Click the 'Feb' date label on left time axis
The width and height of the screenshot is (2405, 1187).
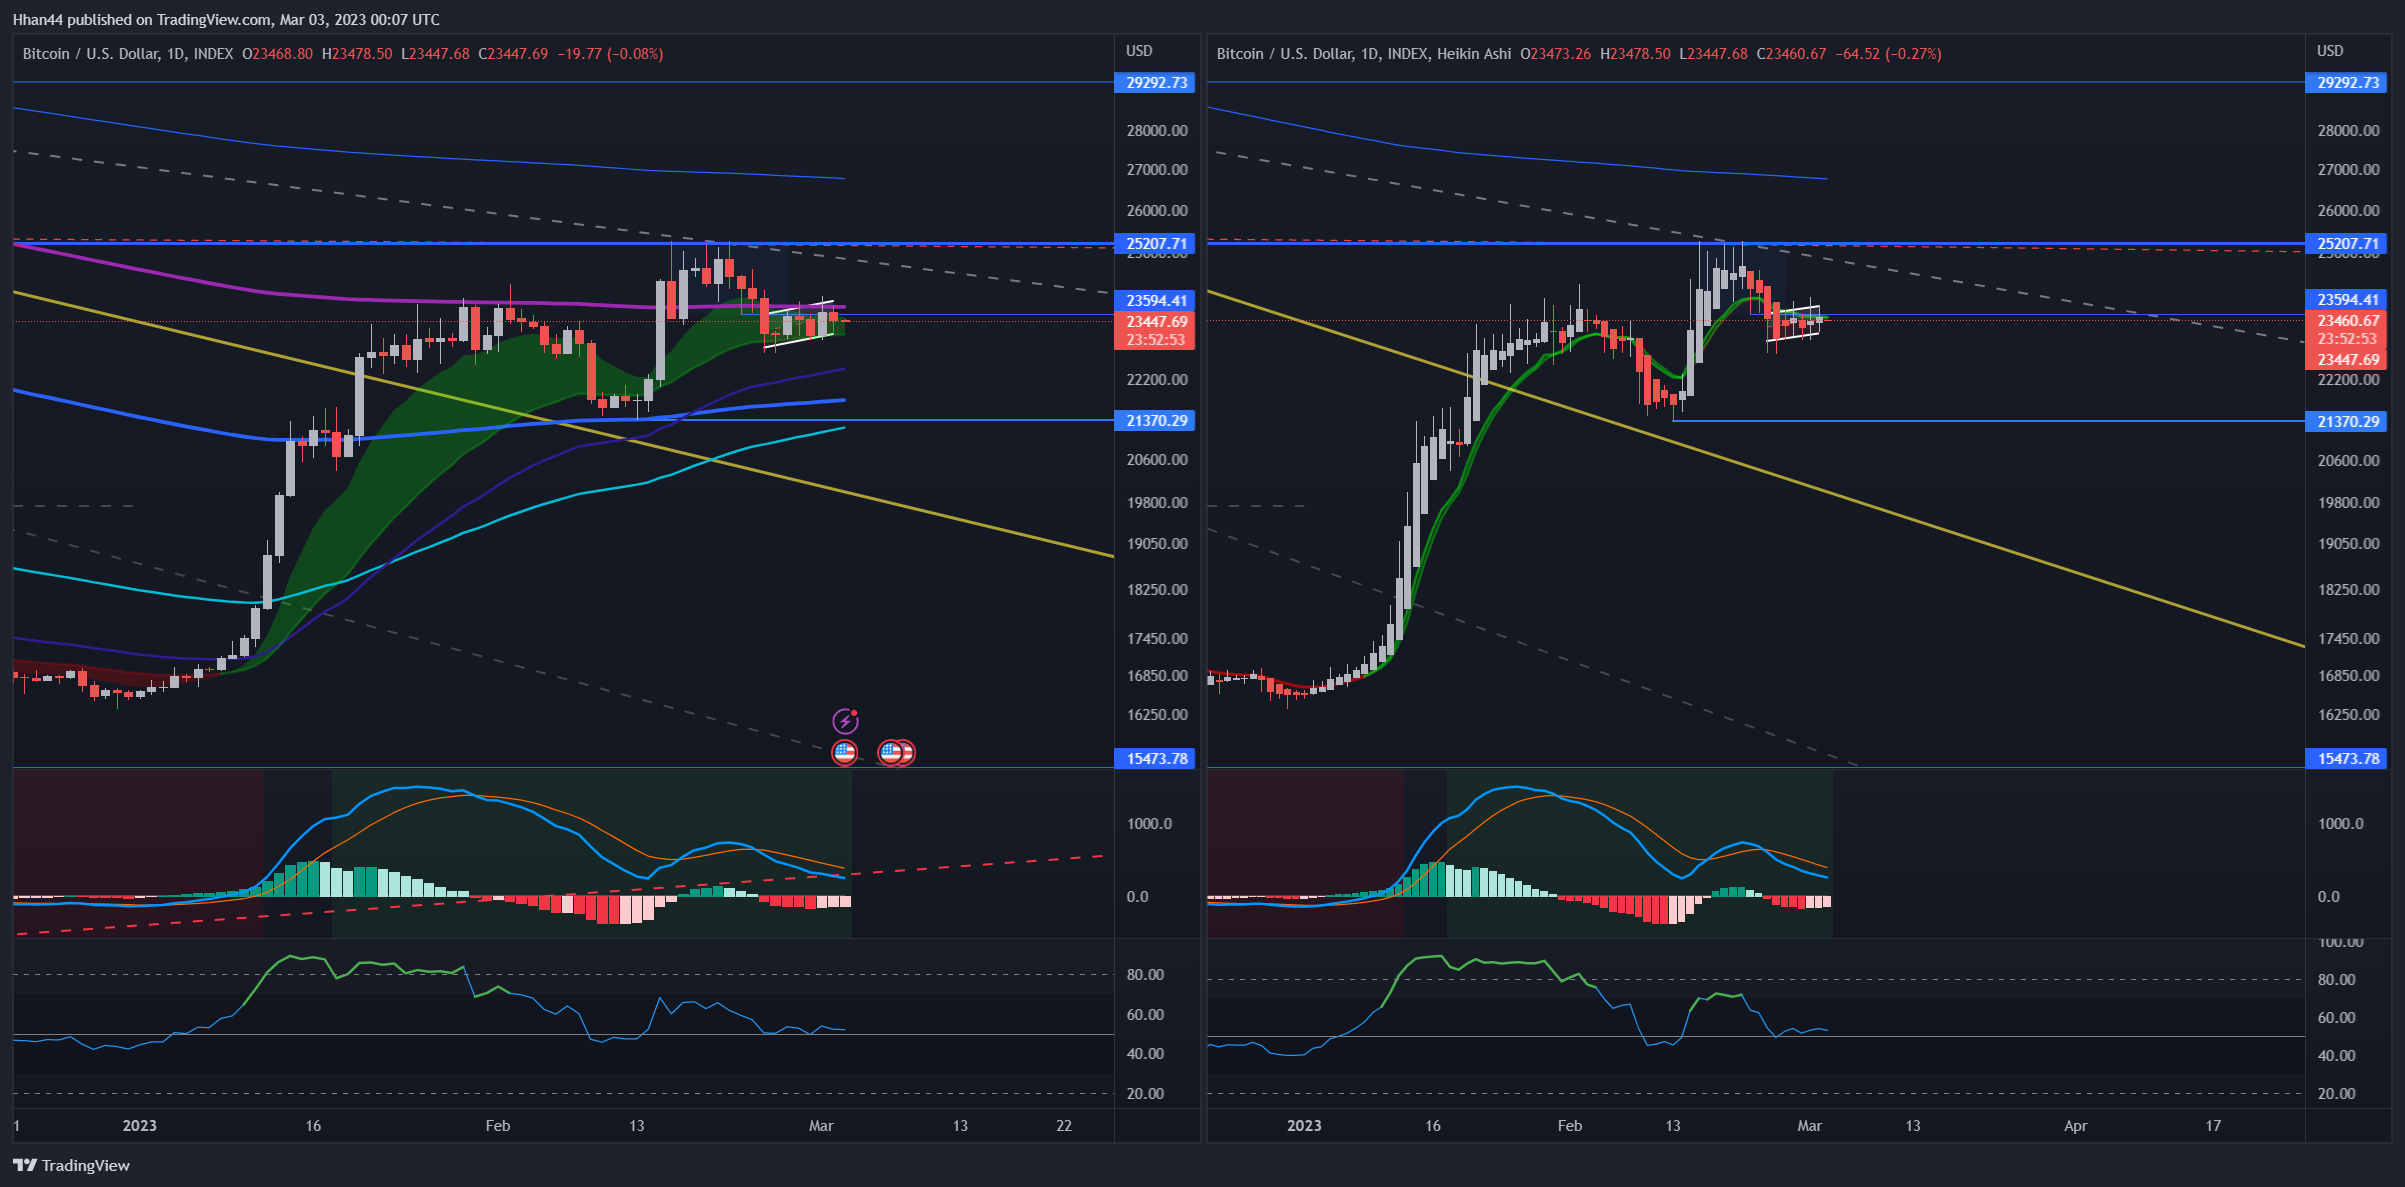(x=498, y=1126)
